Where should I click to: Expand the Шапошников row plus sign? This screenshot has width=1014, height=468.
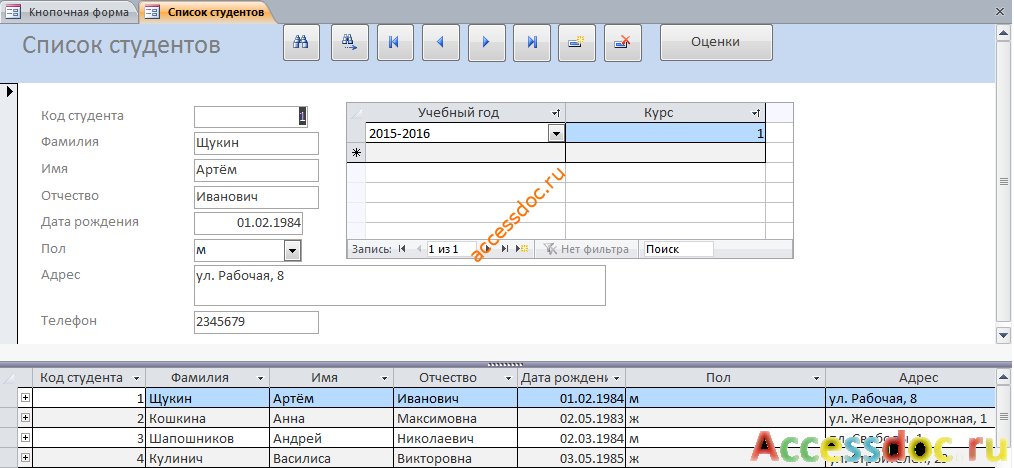point(25,438)
